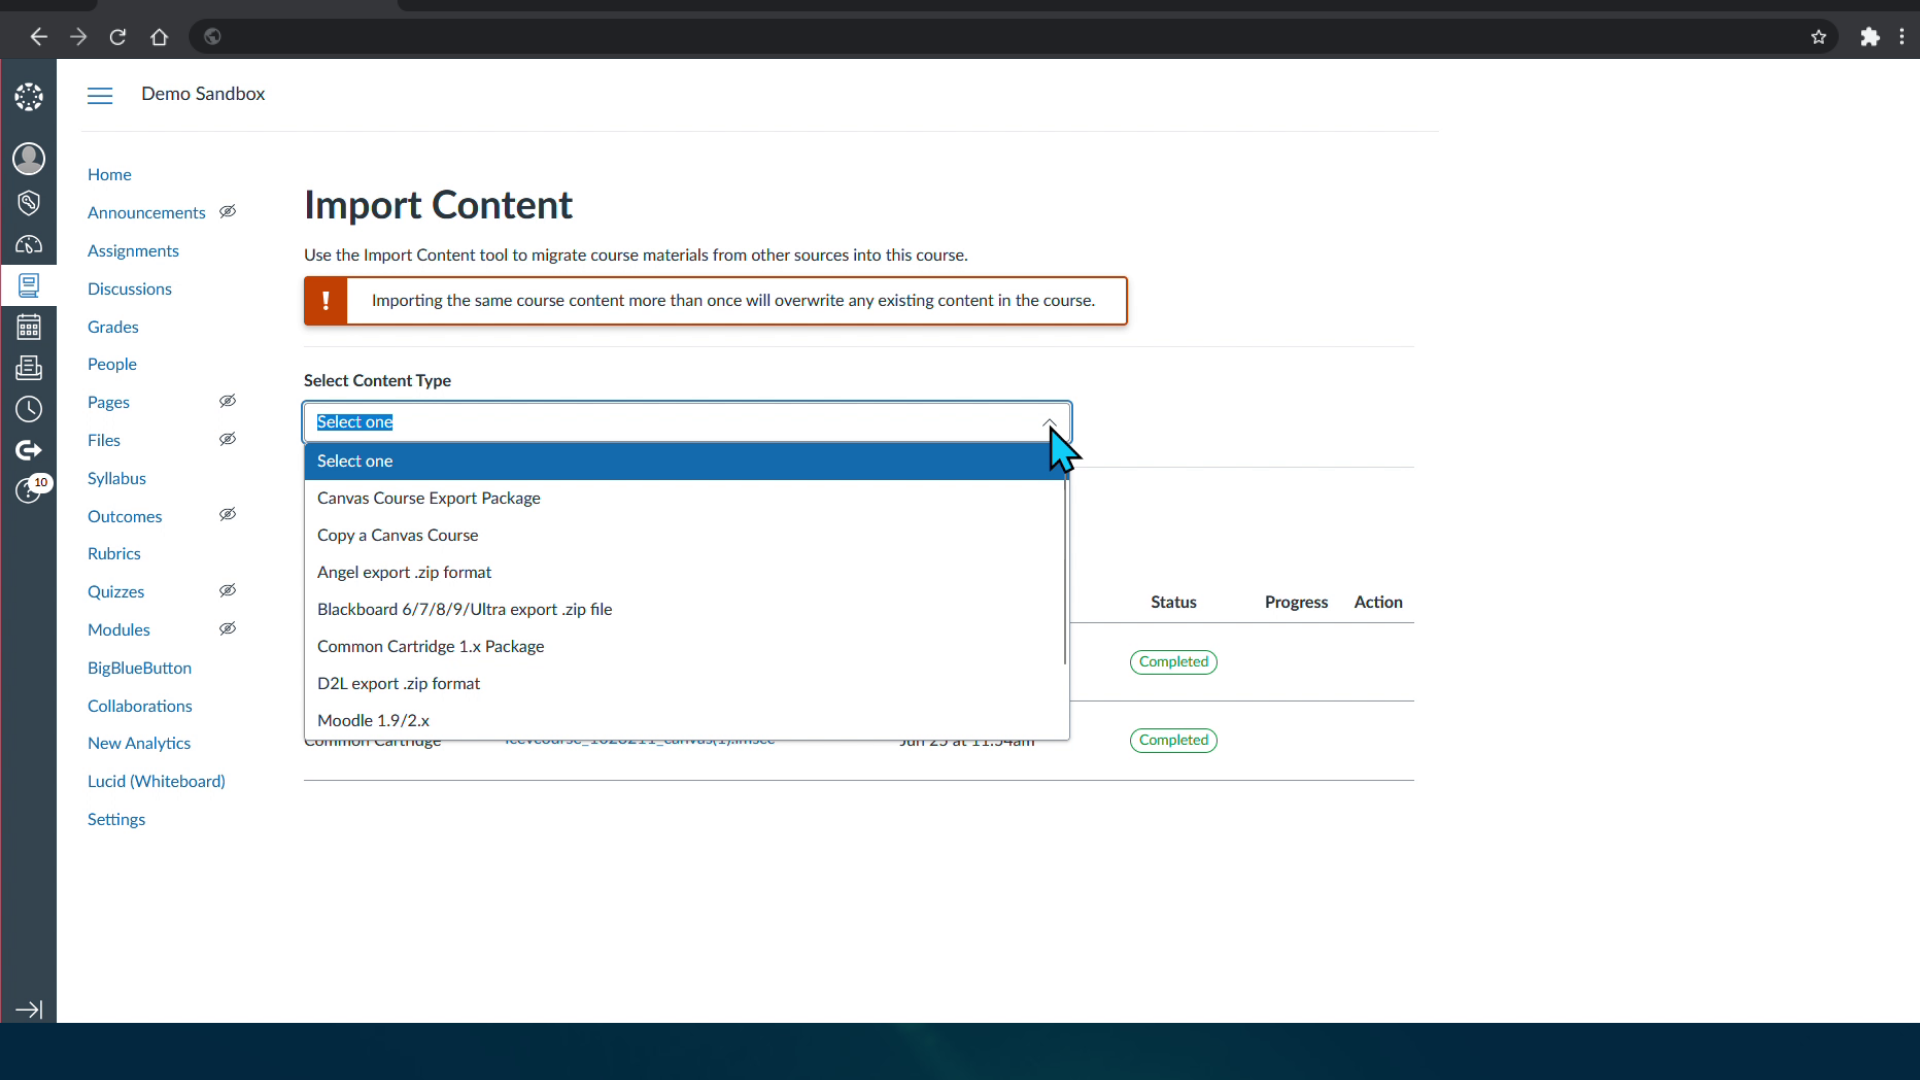Open the BigBlueButton link
This screenshot has width=1920, height=1080.
coord(139,668)
